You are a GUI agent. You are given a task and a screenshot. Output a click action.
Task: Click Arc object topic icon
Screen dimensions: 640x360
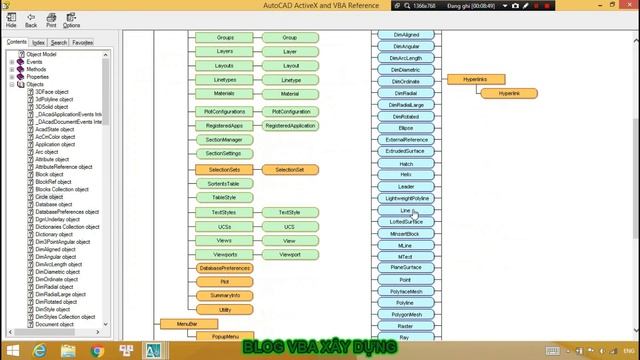tap(31, 152)
